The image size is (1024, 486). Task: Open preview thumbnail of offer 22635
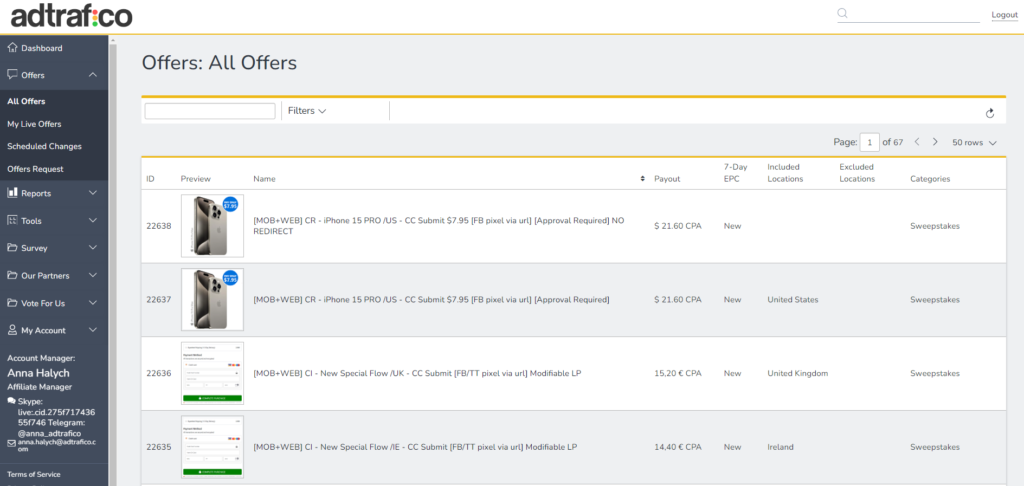212,447
